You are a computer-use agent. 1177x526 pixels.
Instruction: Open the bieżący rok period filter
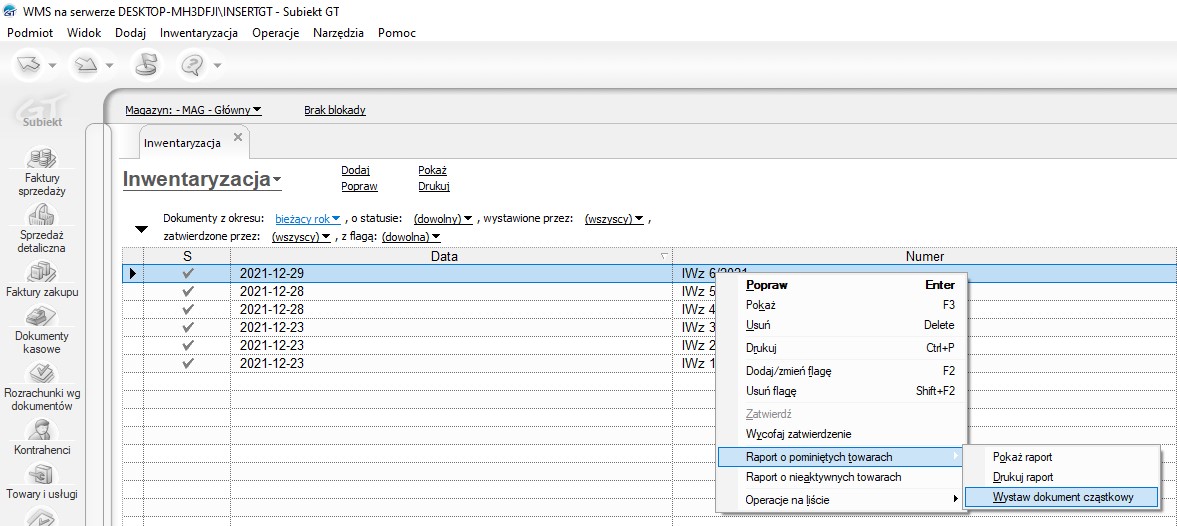(x=308, y=218)
